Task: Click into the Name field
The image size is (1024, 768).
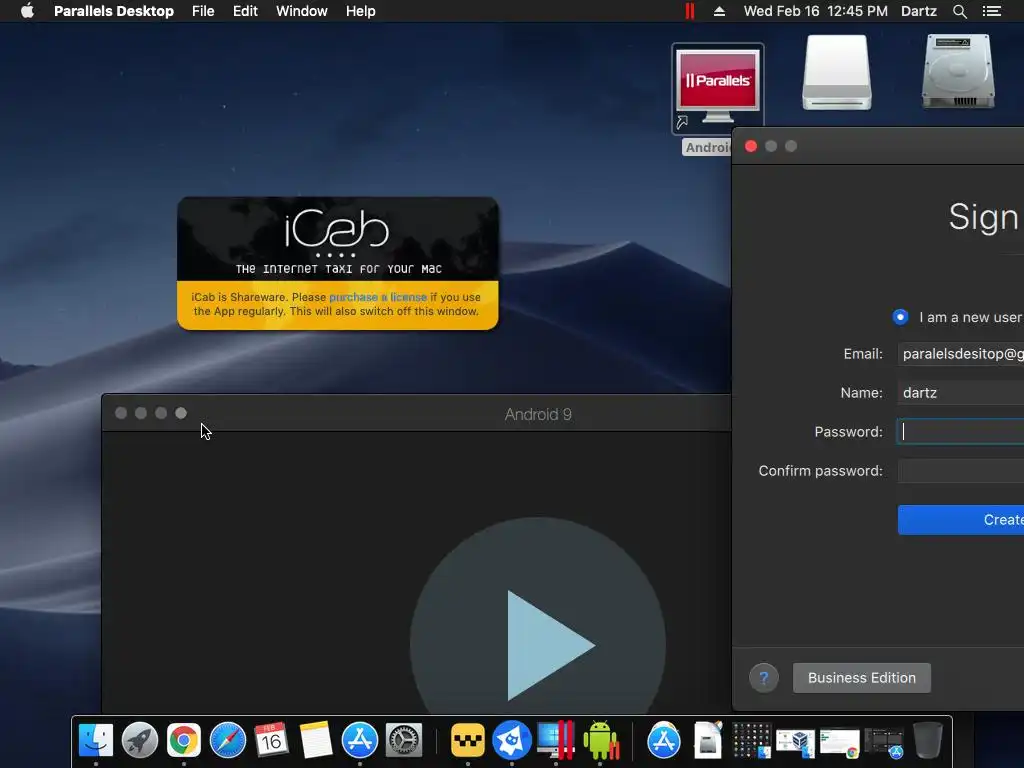Action: tap(961, 393)
